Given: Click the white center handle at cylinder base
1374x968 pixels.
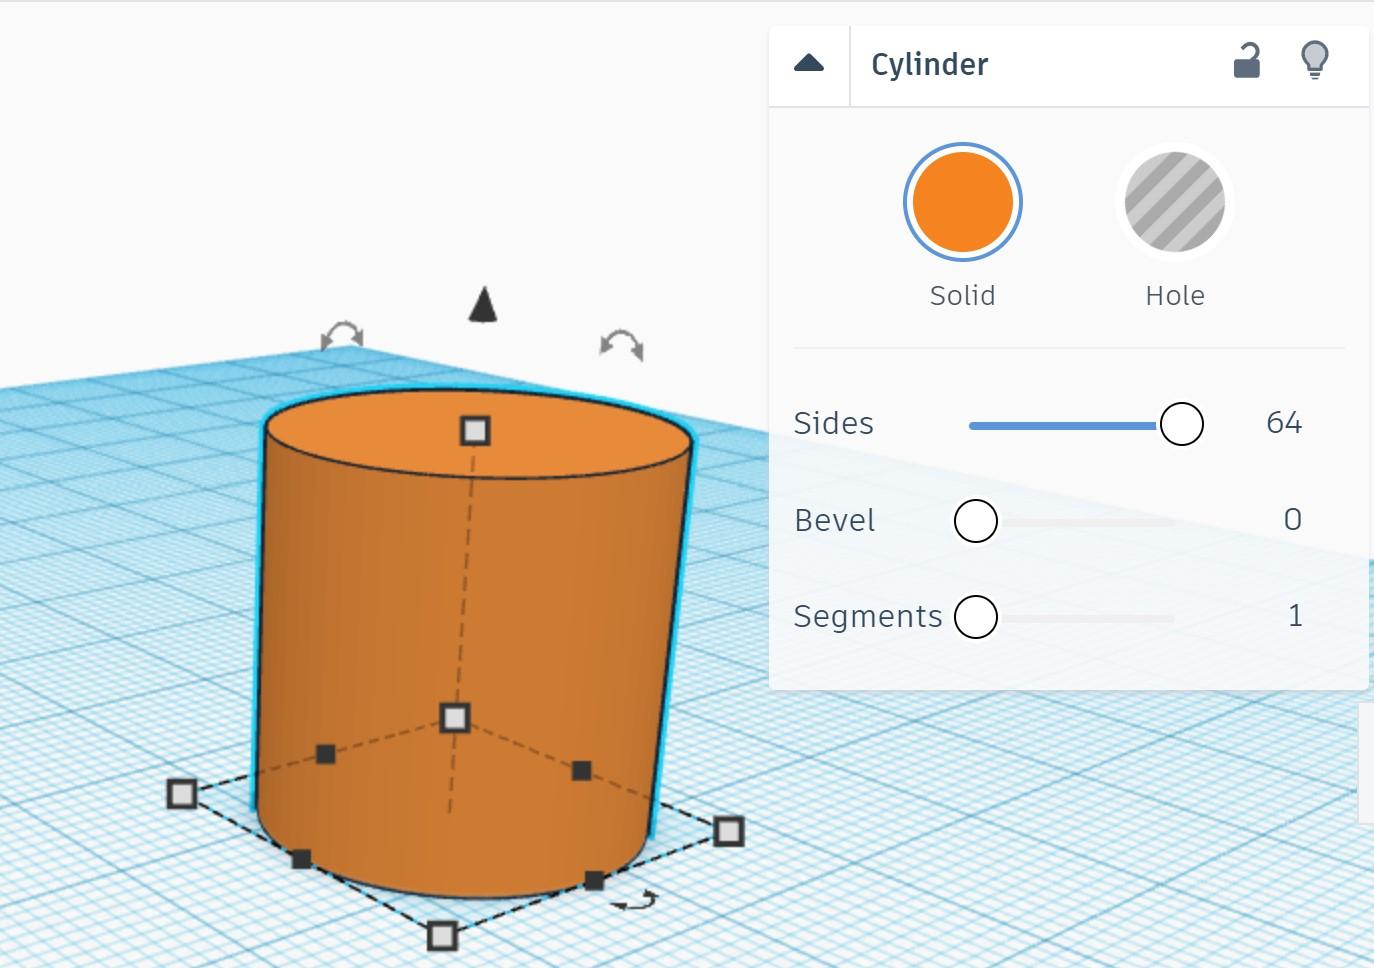Looking at the screenshot, I should tap(455, 718).
